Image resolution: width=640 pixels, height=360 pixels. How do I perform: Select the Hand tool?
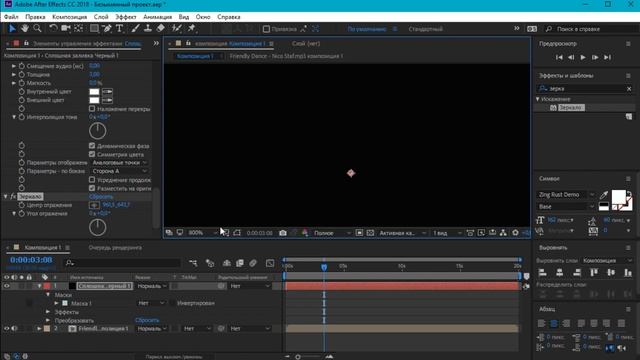25,28
